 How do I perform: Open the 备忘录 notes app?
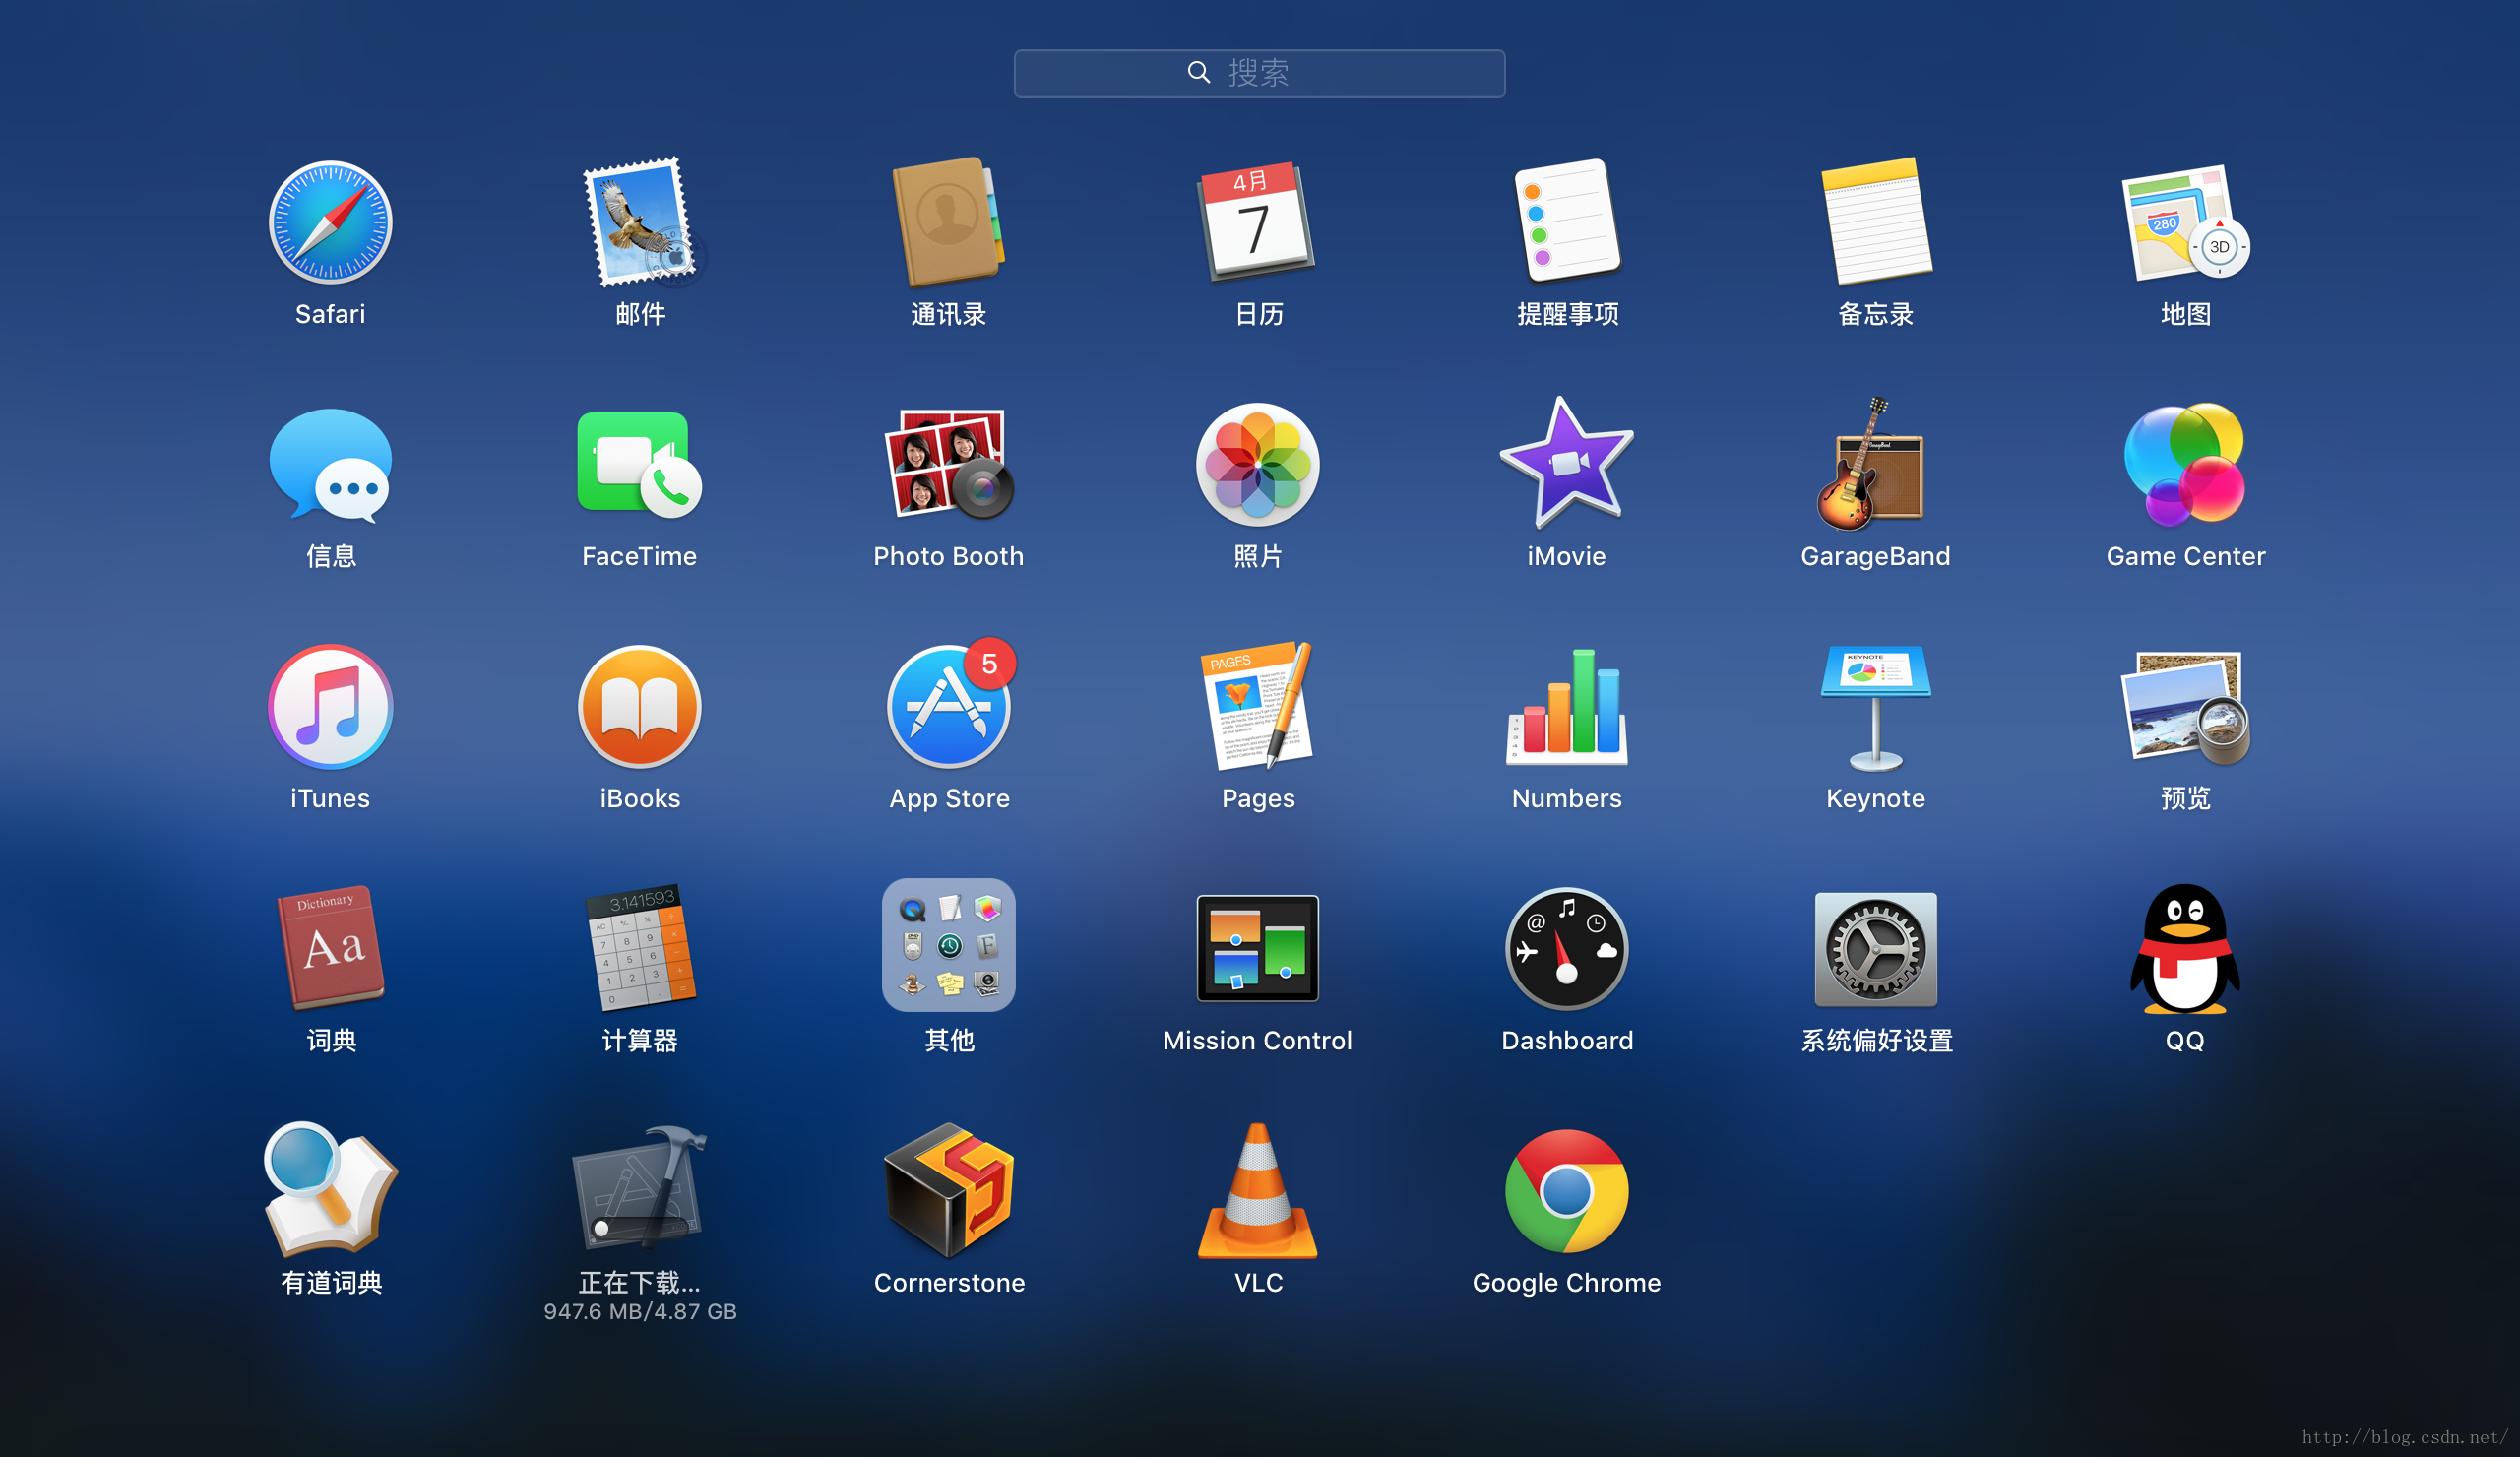coord(1876,222)
